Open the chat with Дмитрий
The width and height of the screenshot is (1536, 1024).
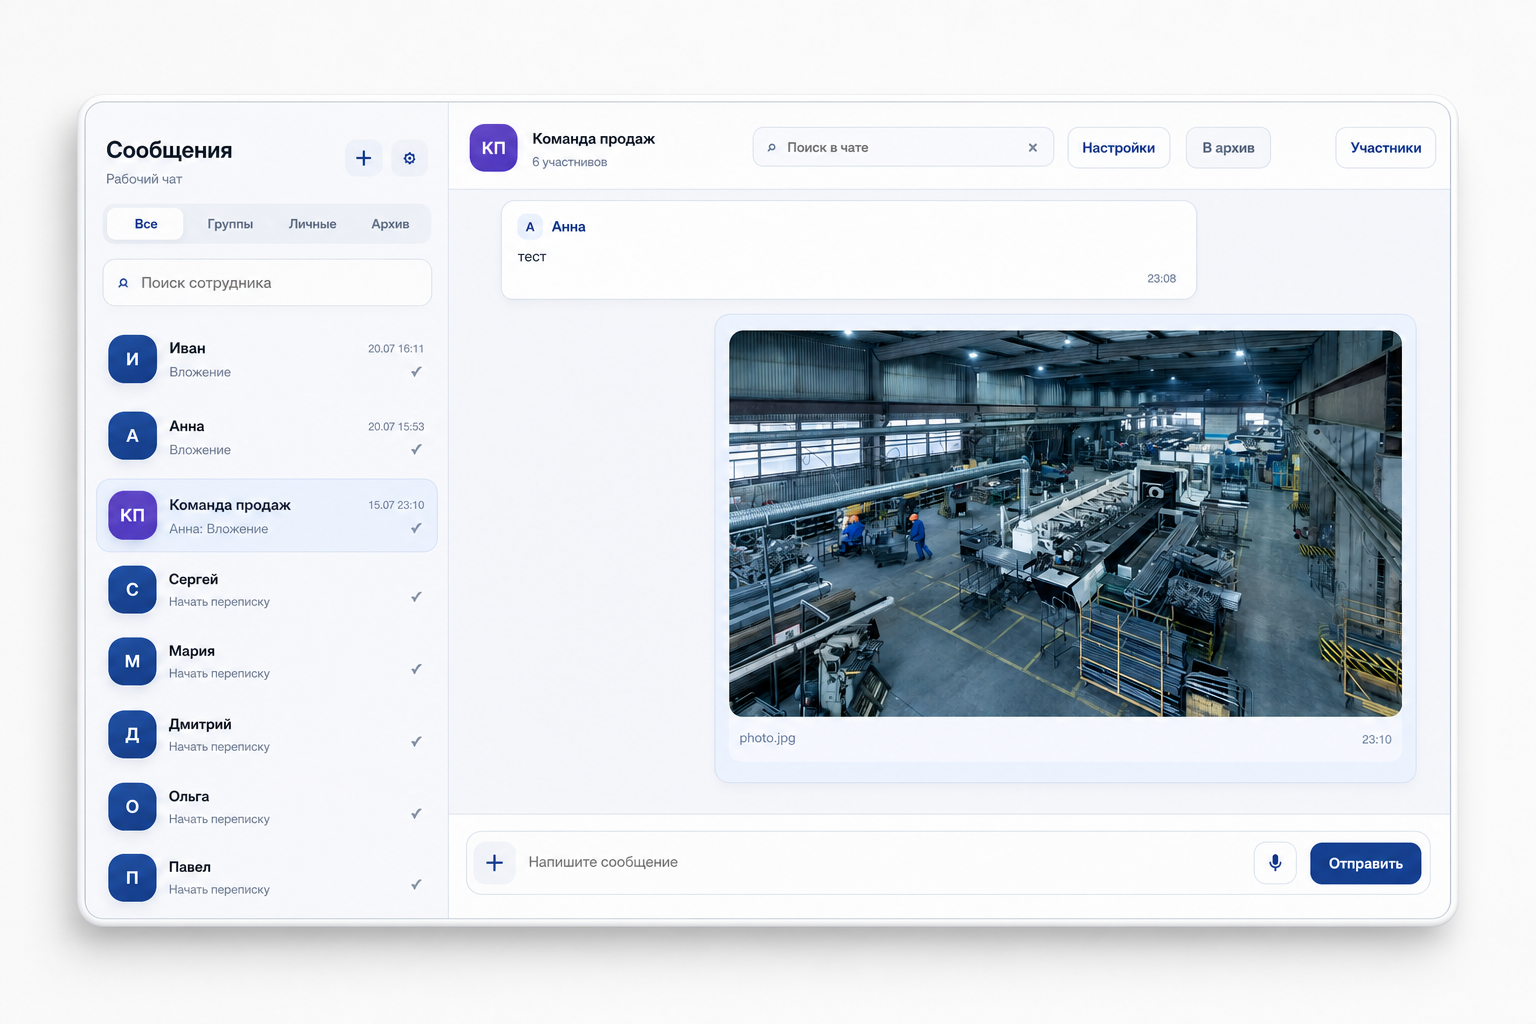[267, 734]
